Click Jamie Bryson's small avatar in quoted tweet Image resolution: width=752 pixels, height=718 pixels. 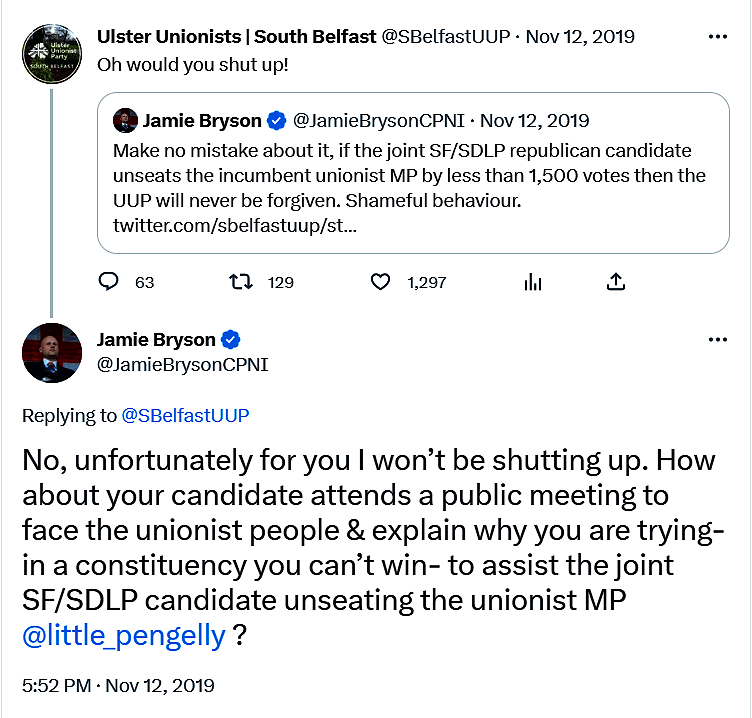125,121
